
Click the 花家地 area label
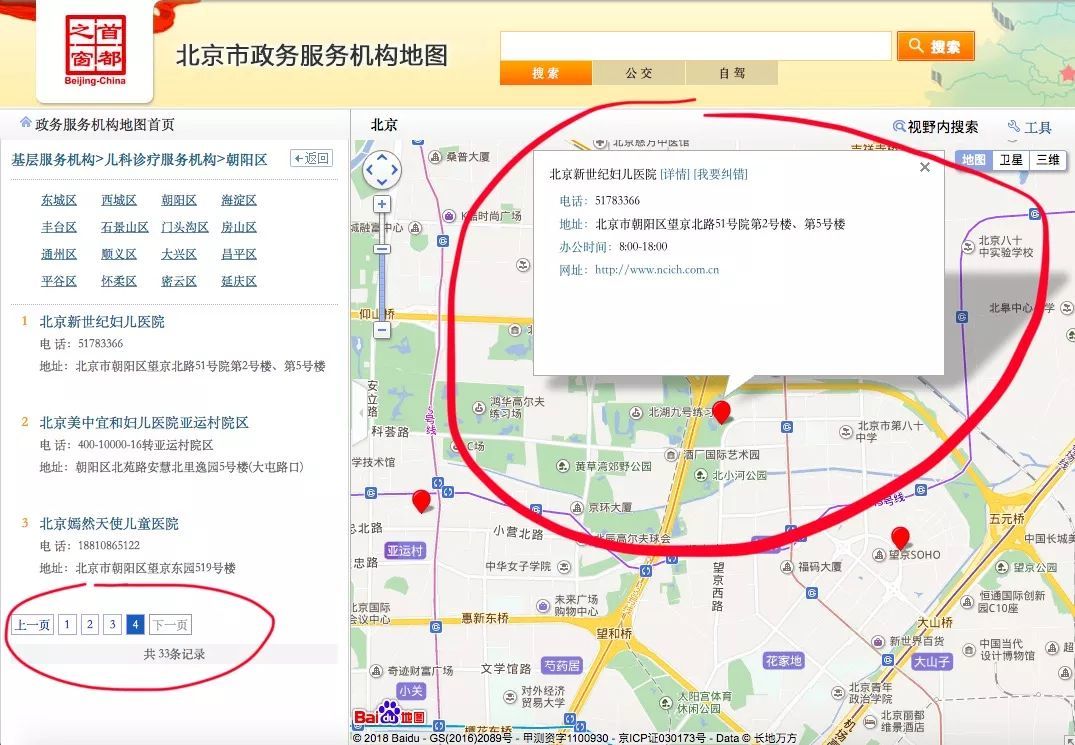click(x=784, y=661)
